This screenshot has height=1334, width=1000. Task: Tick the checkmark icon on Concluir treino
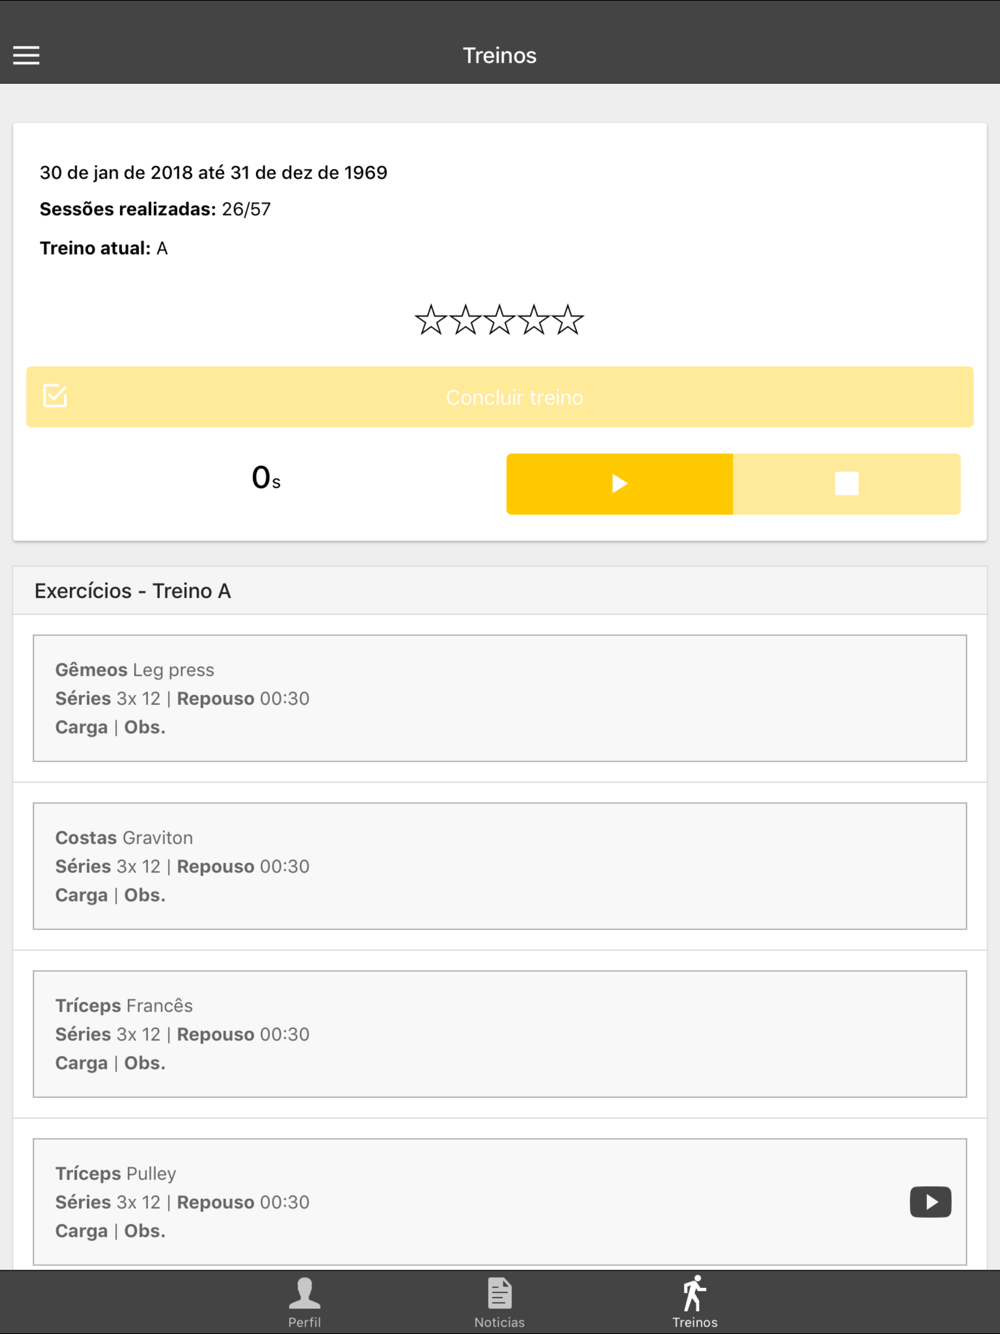click(55, 396)
